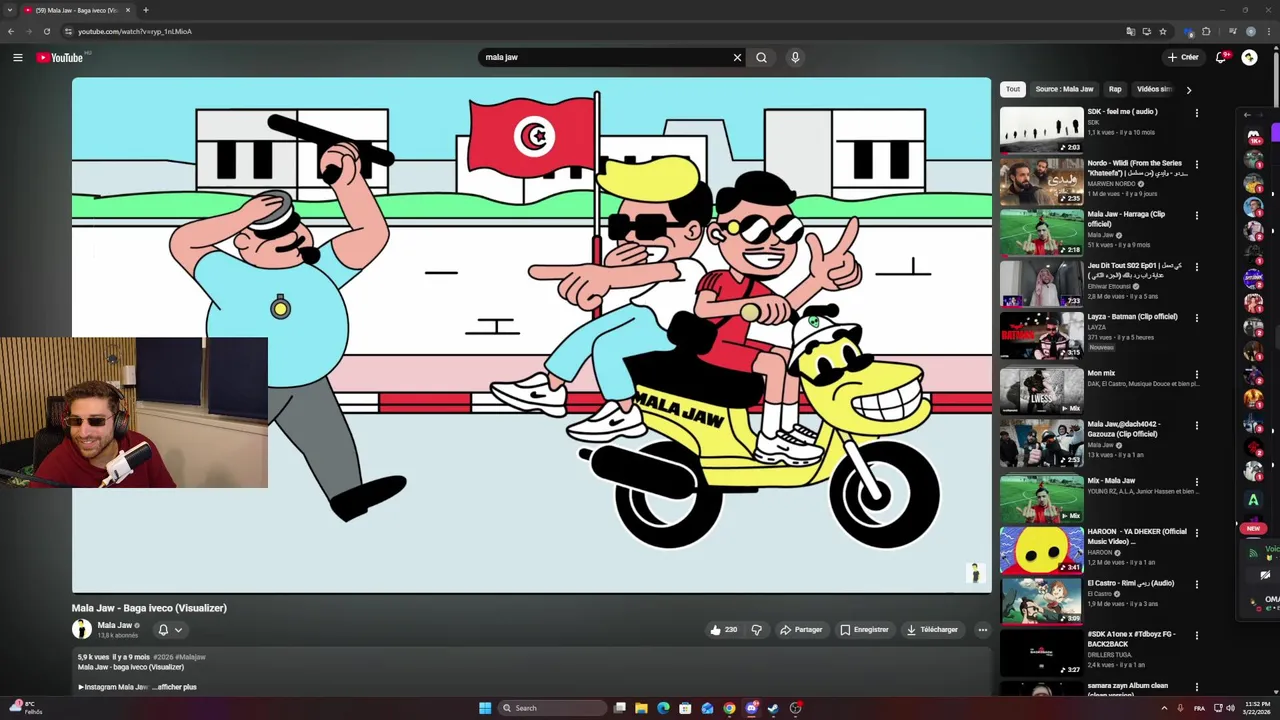Select the Tout filter chip
Screen dimensions: 1280x720
(1013, 89)
